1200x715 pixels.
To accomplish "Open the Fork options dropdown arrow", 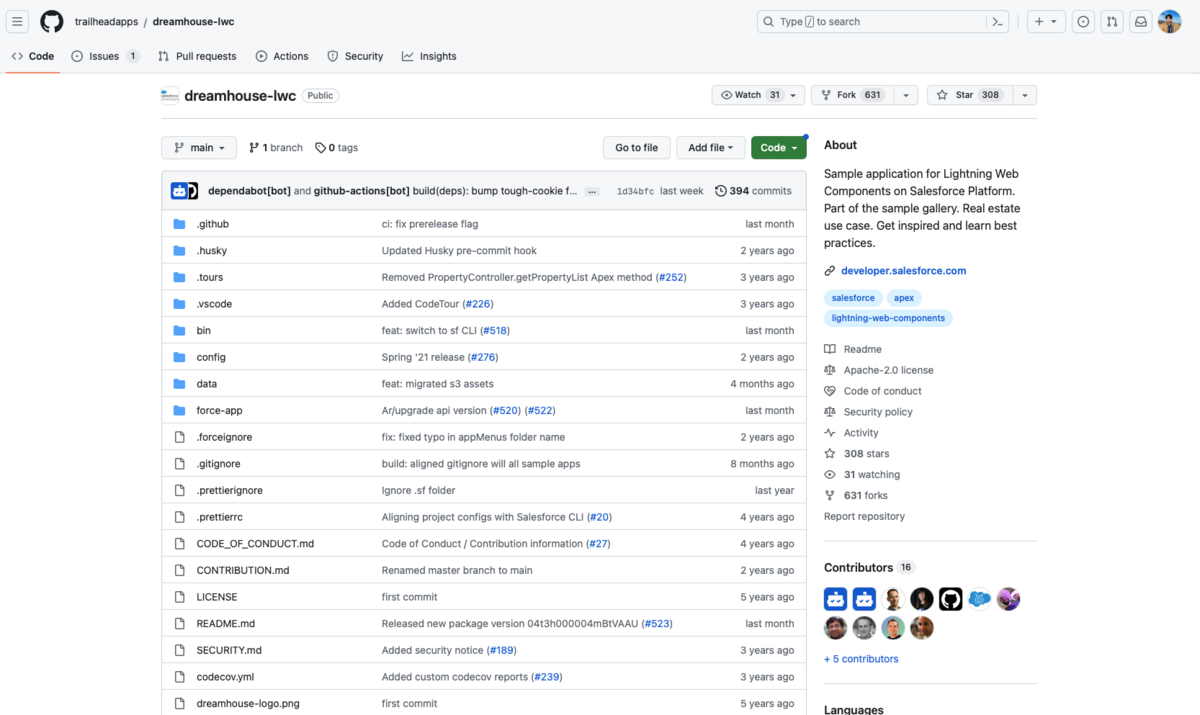I will (905, 95).
